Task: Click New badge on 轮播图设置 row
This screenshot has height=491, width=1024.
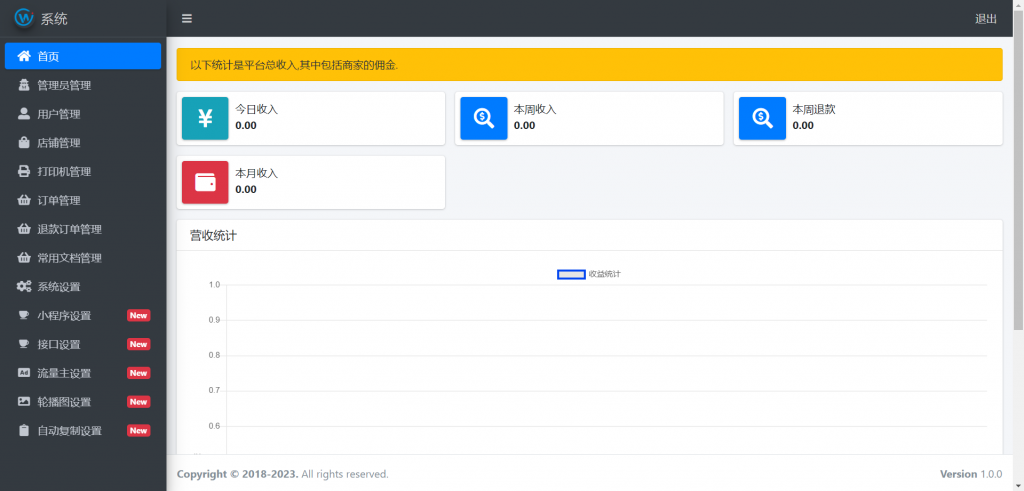Action: (138, 402)
